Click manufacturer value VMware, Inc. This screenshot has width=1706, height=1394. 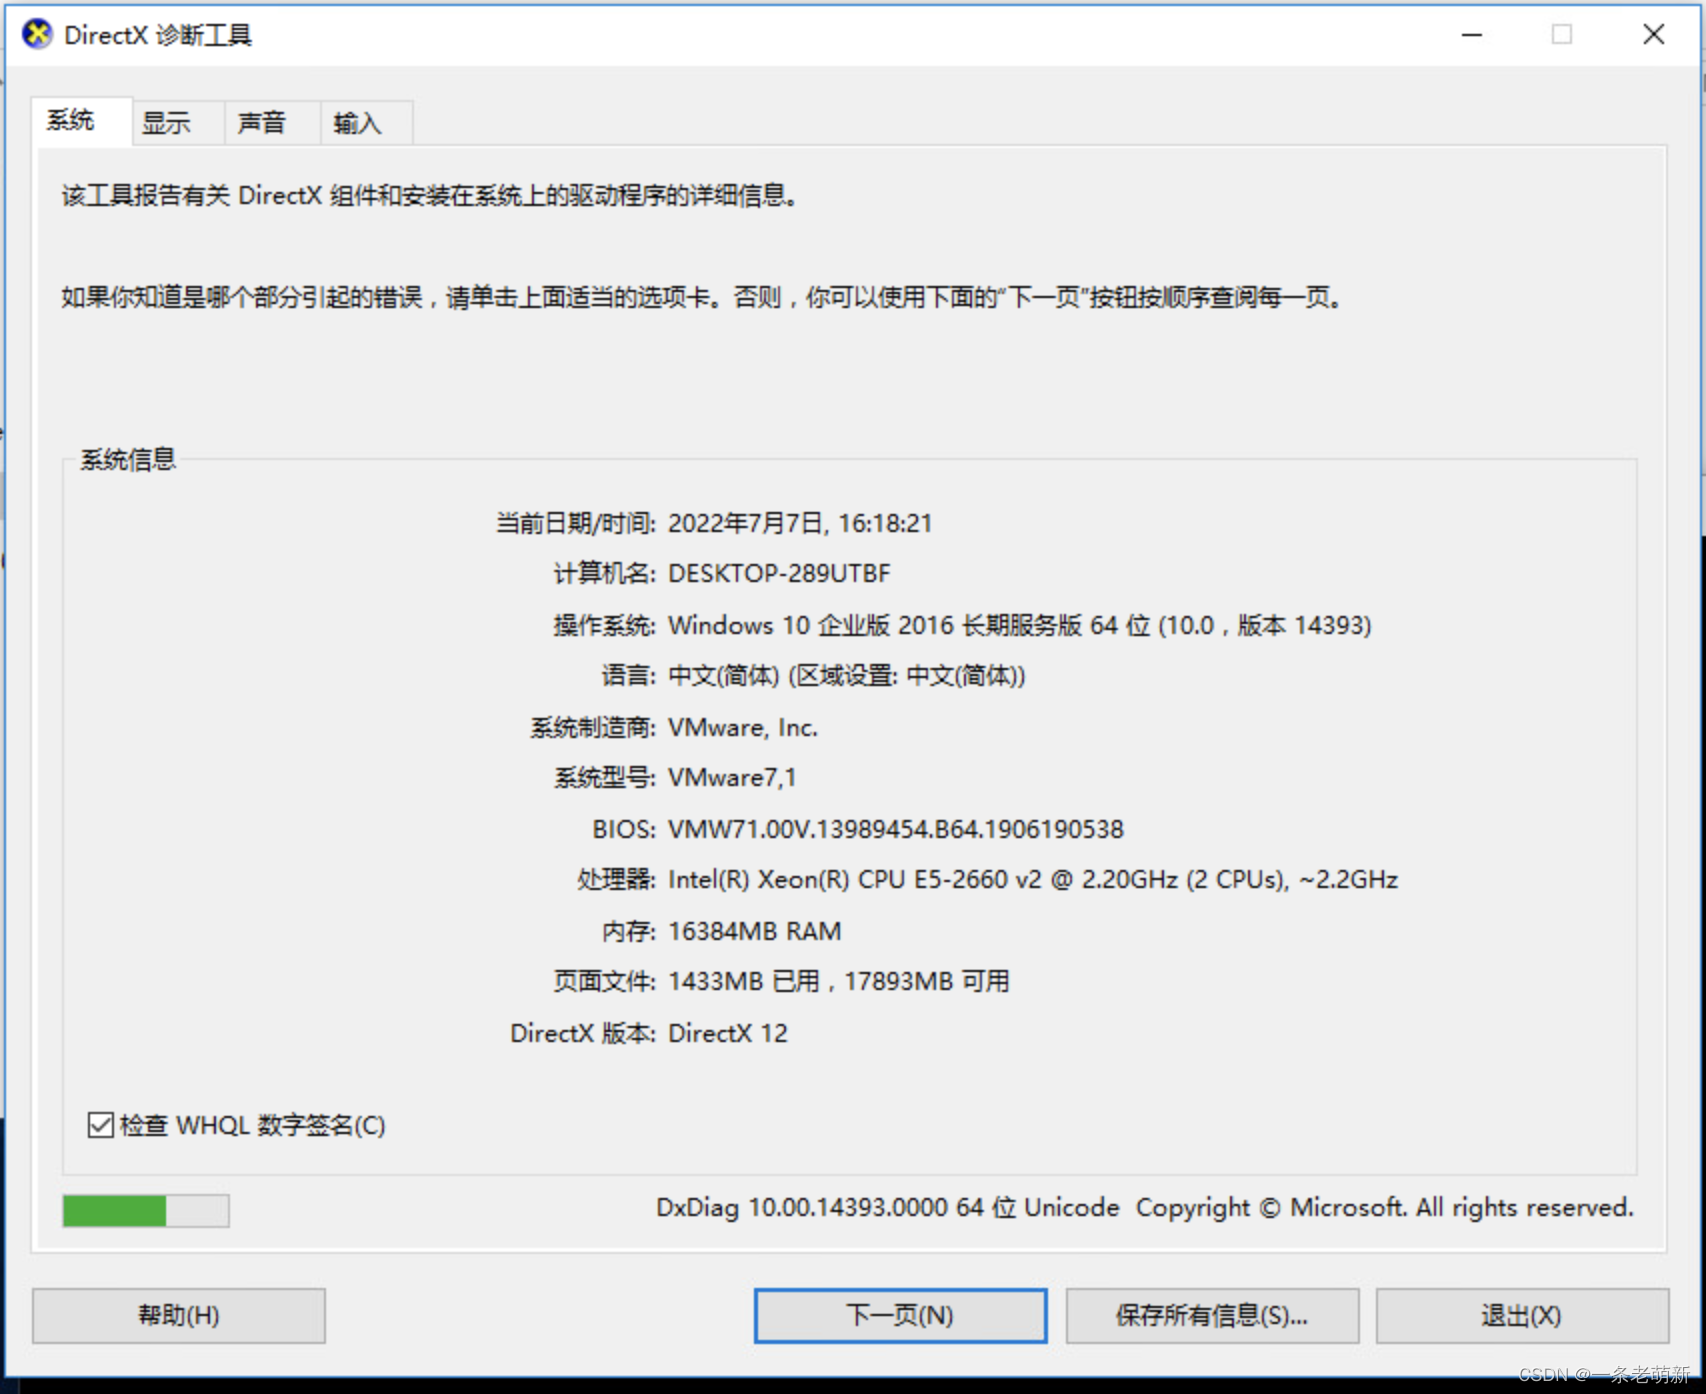743,727
